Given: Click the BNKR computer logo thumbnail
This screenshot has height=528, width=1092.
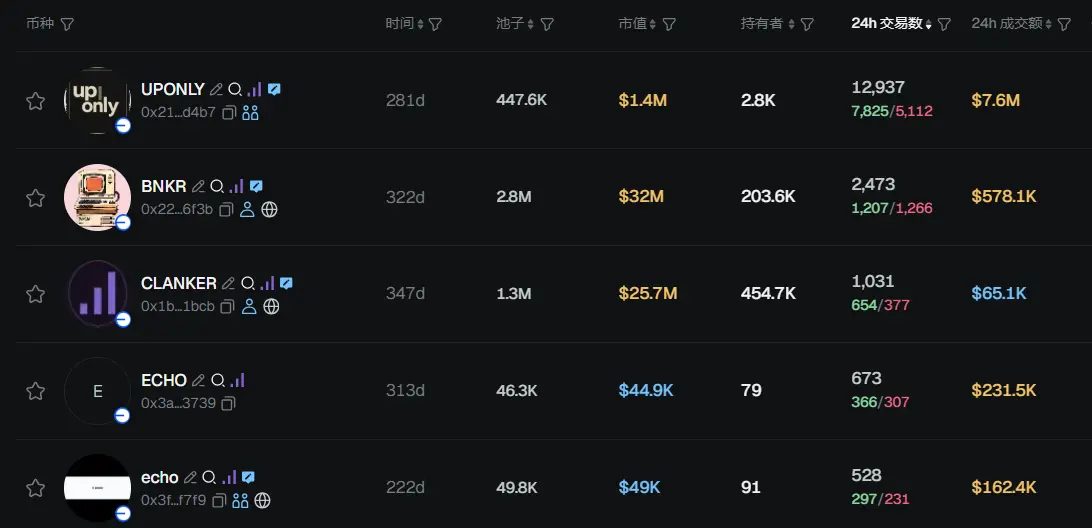Looking at the screenshot, I should click(x=97, y=197).
